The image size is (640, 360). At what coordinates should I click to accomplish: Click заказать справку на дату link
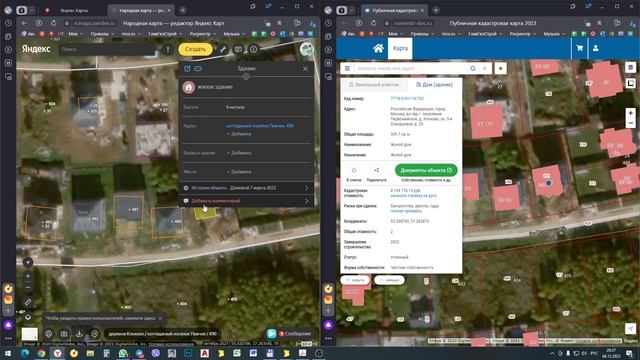click(413, 196)
